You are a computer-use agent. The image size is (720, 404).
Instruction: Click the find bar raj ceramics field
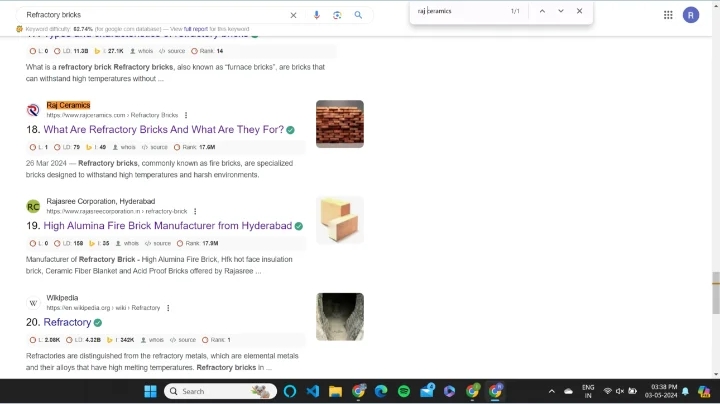coord(459,11)
